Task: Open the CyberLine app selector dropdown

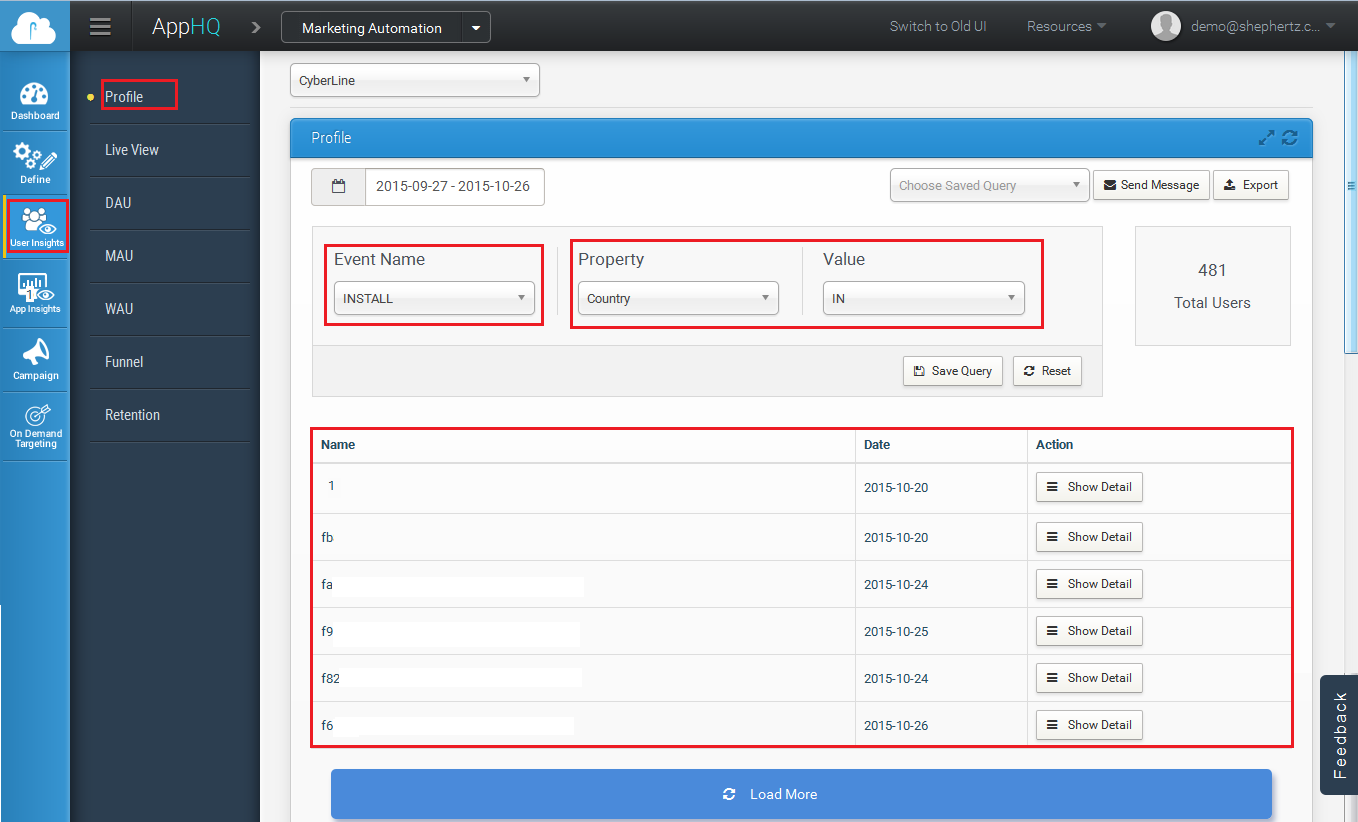Action: coord(414,81)
